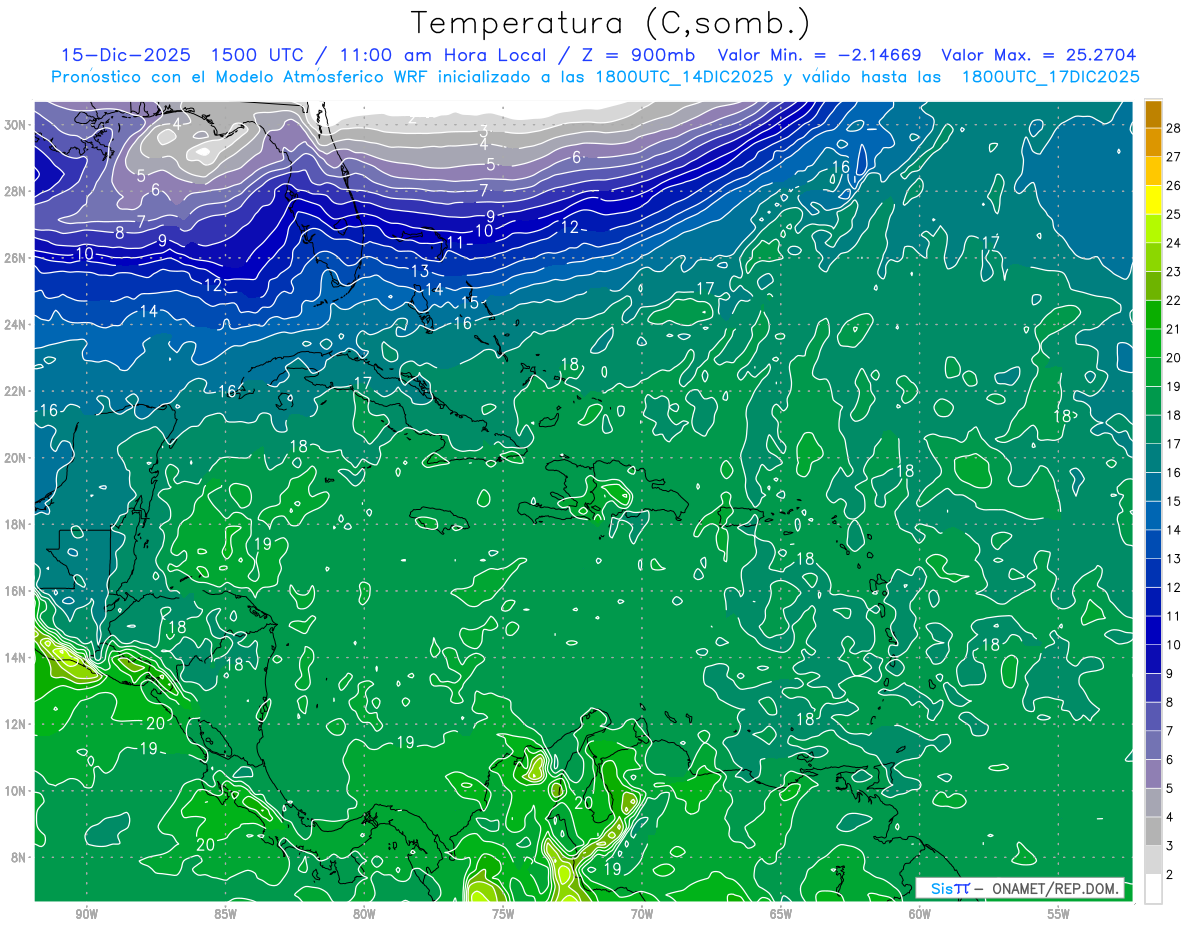
Task: Click the 85W longitude axis label
Action: click(x=225, y=914)
